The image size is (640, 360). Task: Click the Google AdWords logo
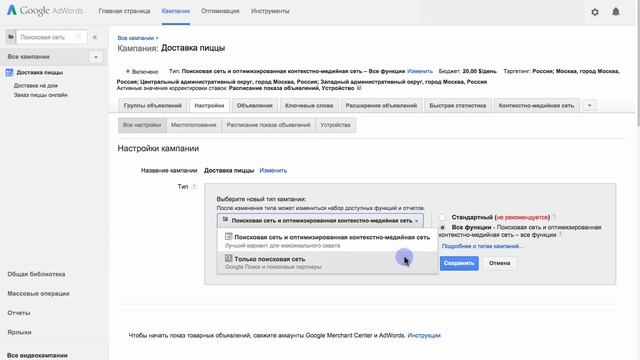pyautogui.click(x=45, y=11)
